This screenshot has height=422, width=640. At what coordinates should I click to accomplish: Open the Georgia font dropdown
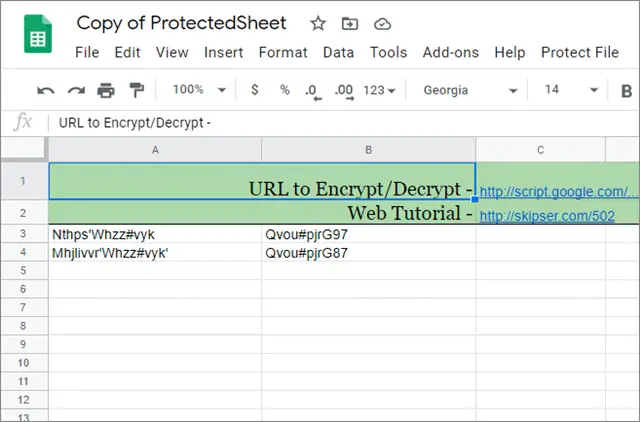click(x=470, y=90)
